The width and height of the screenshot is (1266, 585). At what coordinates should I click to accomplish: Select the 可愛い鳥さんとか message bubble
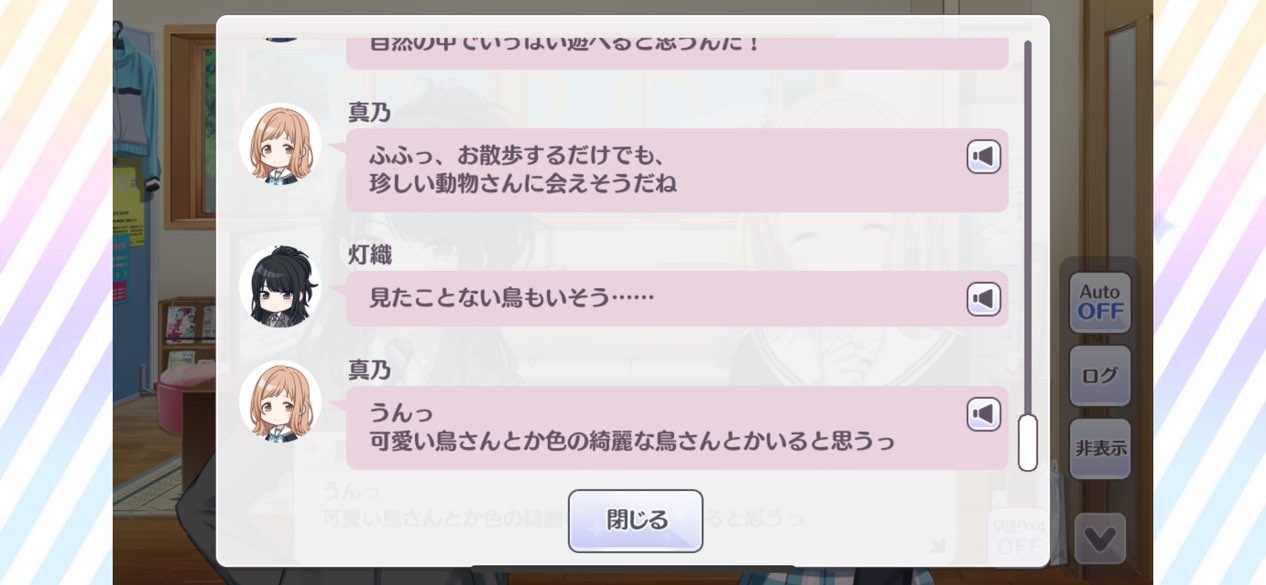(677, 428)
